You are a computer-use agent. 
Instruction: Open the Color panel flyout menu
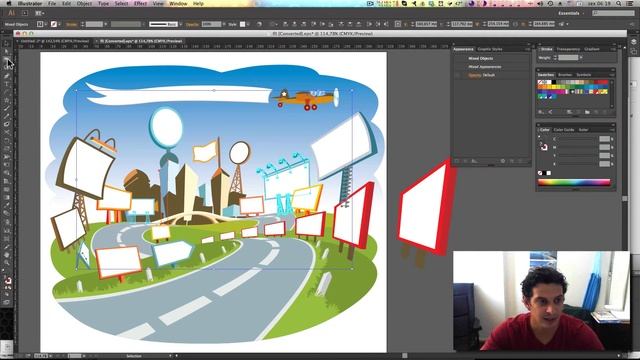coord(612,130)
